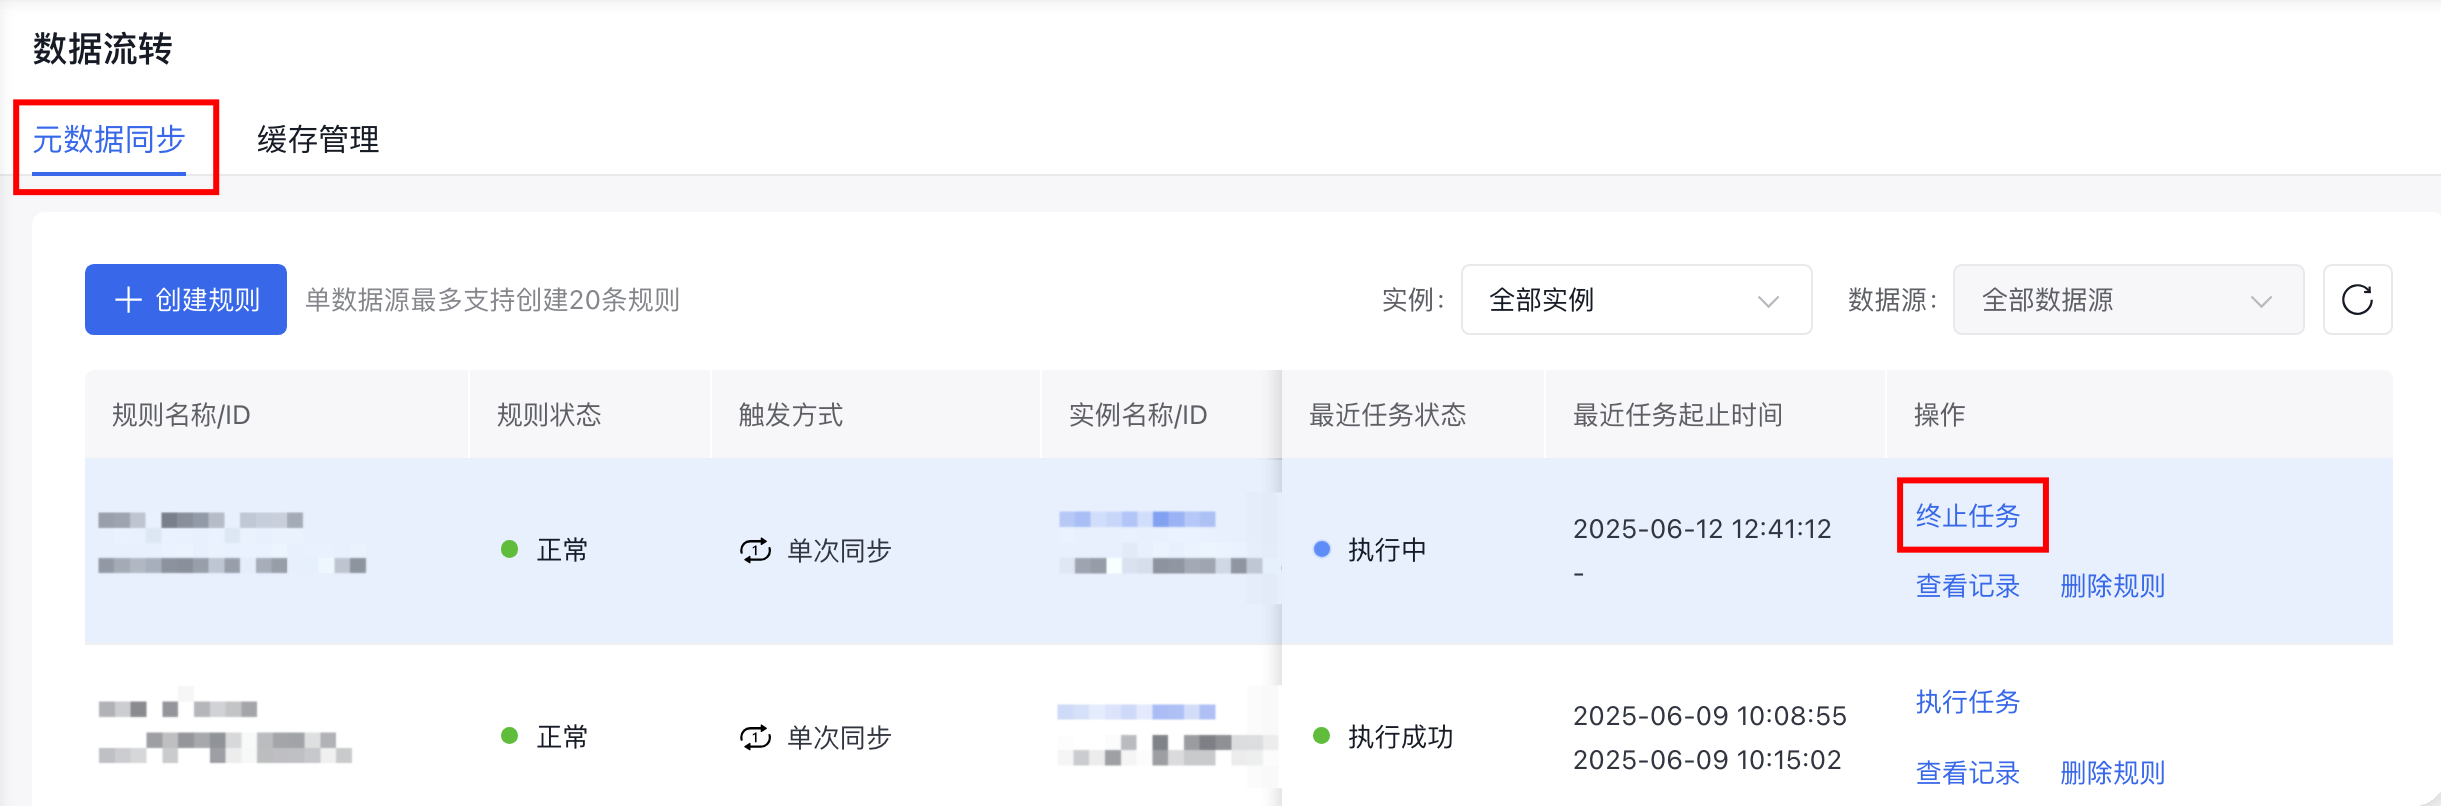Click the 创建规则 button
This screenshot has height=806, width=2441.
click(x=186, y=299)
